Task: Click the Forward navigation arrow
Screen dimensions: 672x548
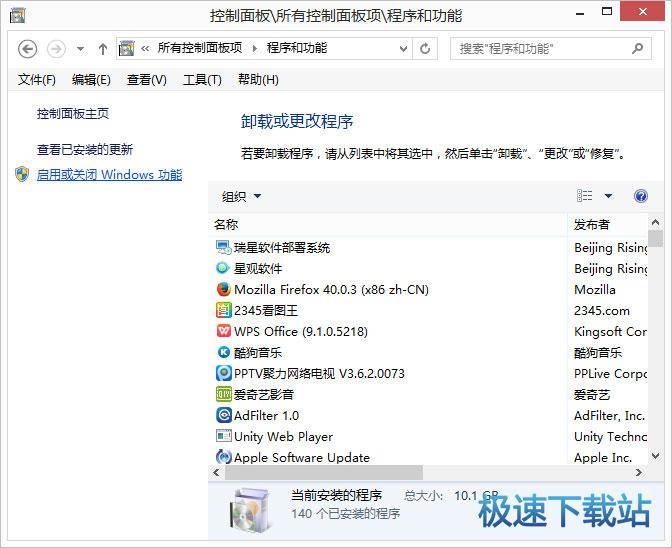Action: tap(56, 49)
